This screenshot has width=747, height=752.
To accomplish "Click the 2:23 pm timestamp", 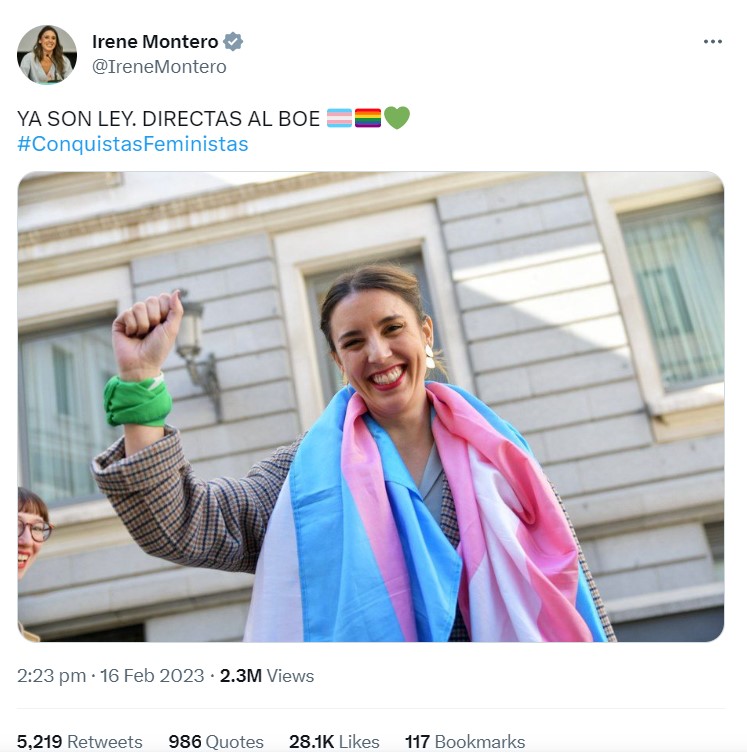I will tap(51, 676).
